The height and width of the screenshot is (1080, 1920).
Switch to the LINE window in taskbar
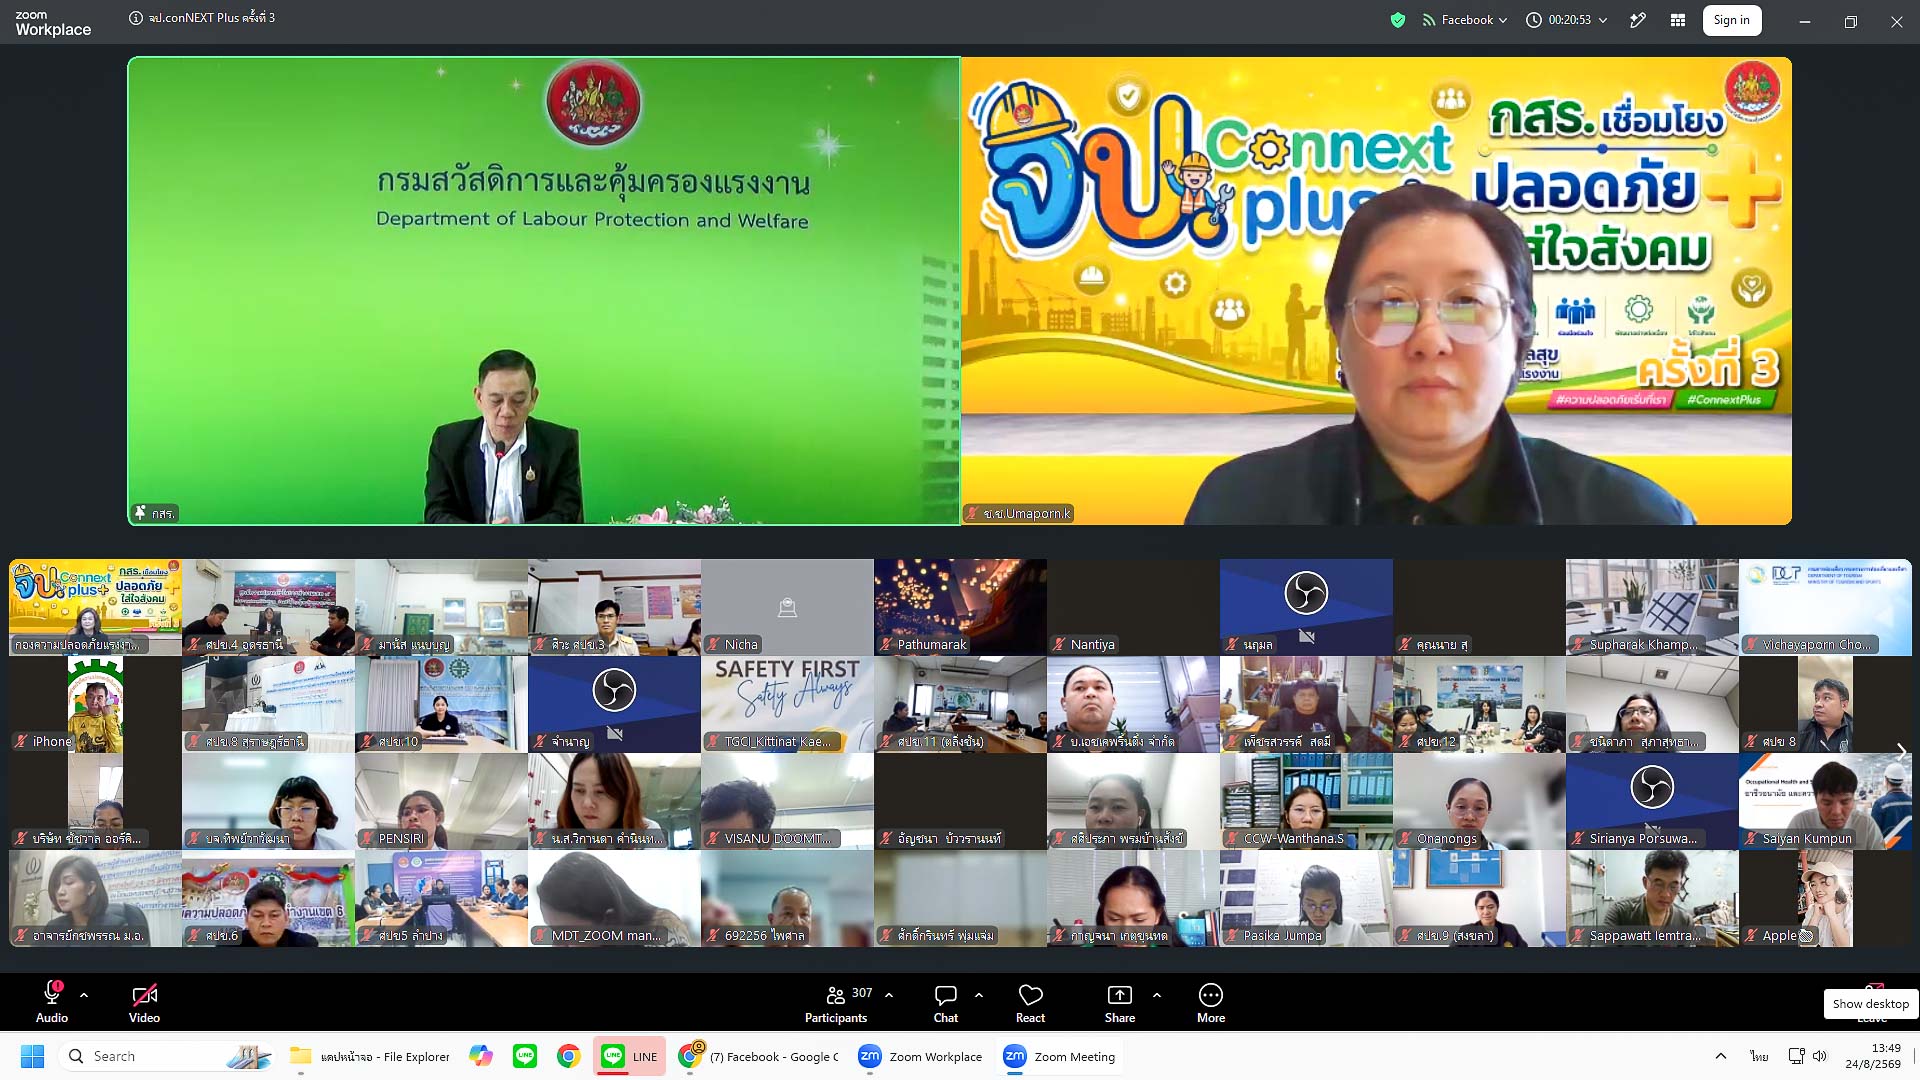[x=629, y=1056]
